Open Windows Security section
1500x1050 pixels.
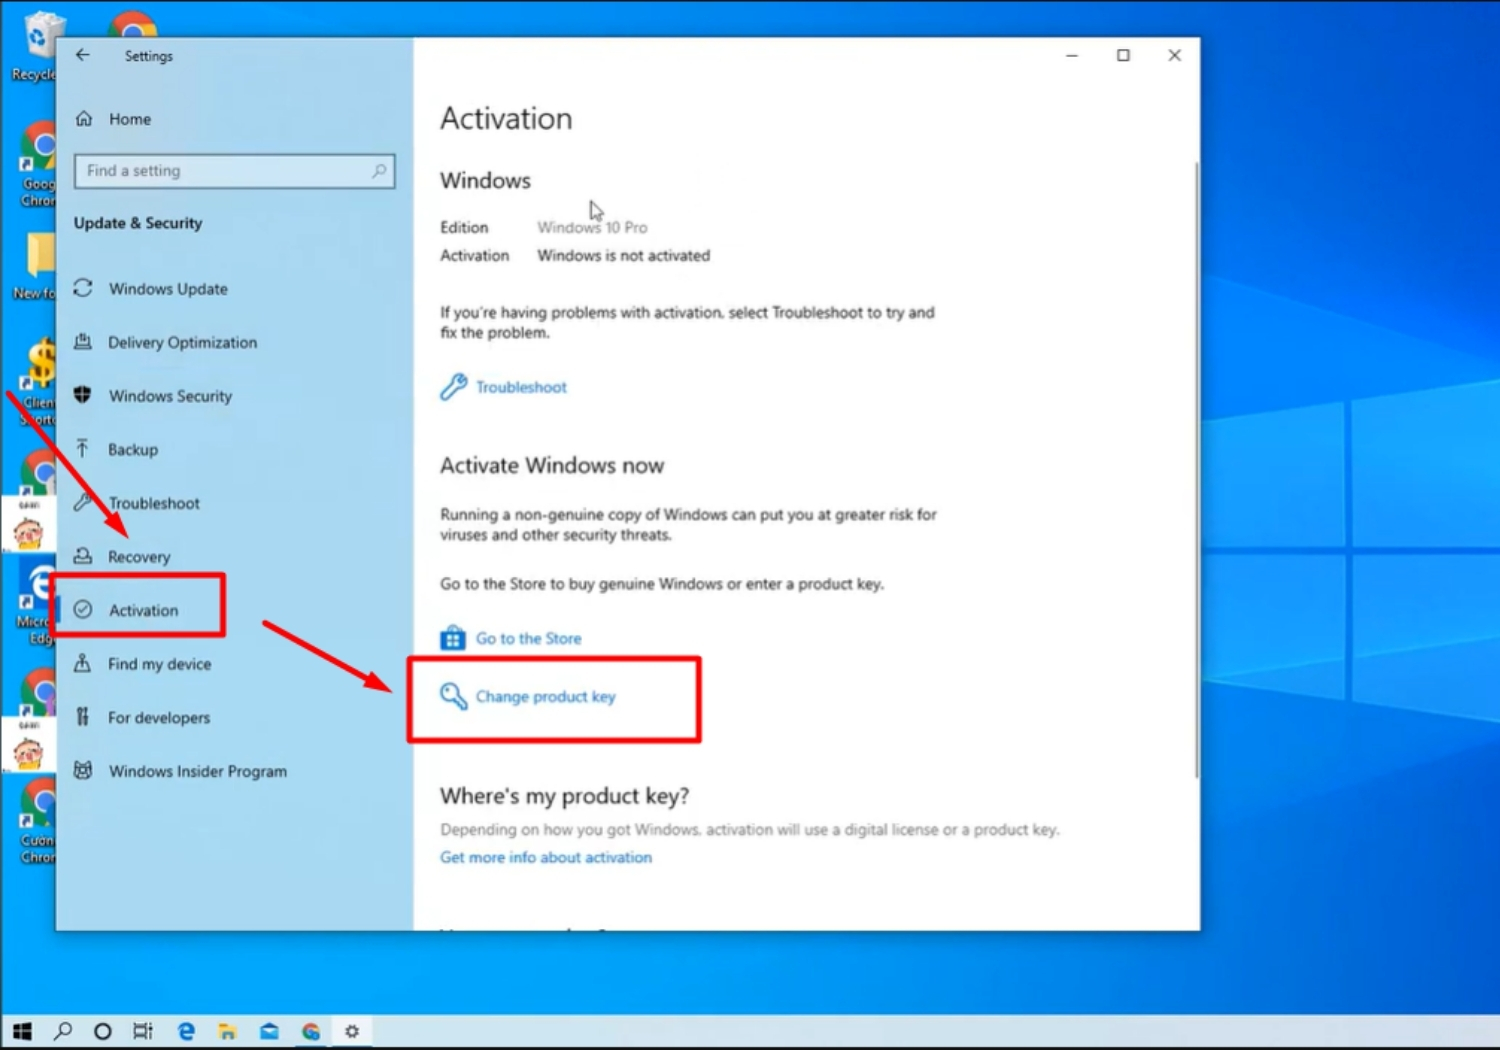[x=170, y=396]
